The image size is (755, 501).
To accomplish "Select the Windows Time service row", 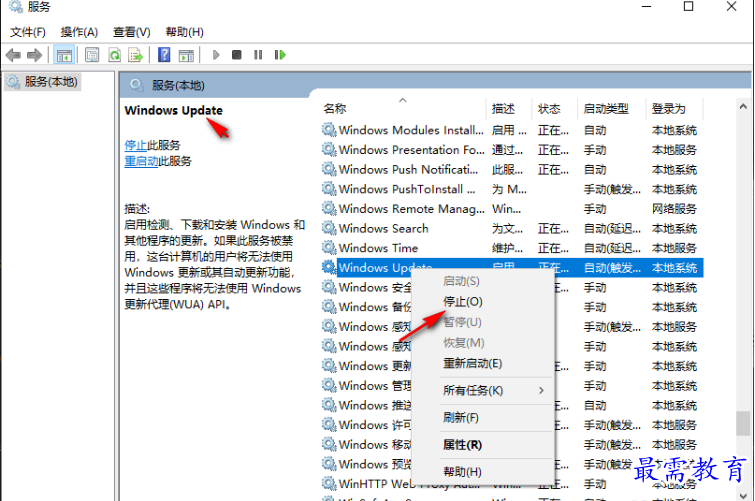I will click(x=512, y=248).
